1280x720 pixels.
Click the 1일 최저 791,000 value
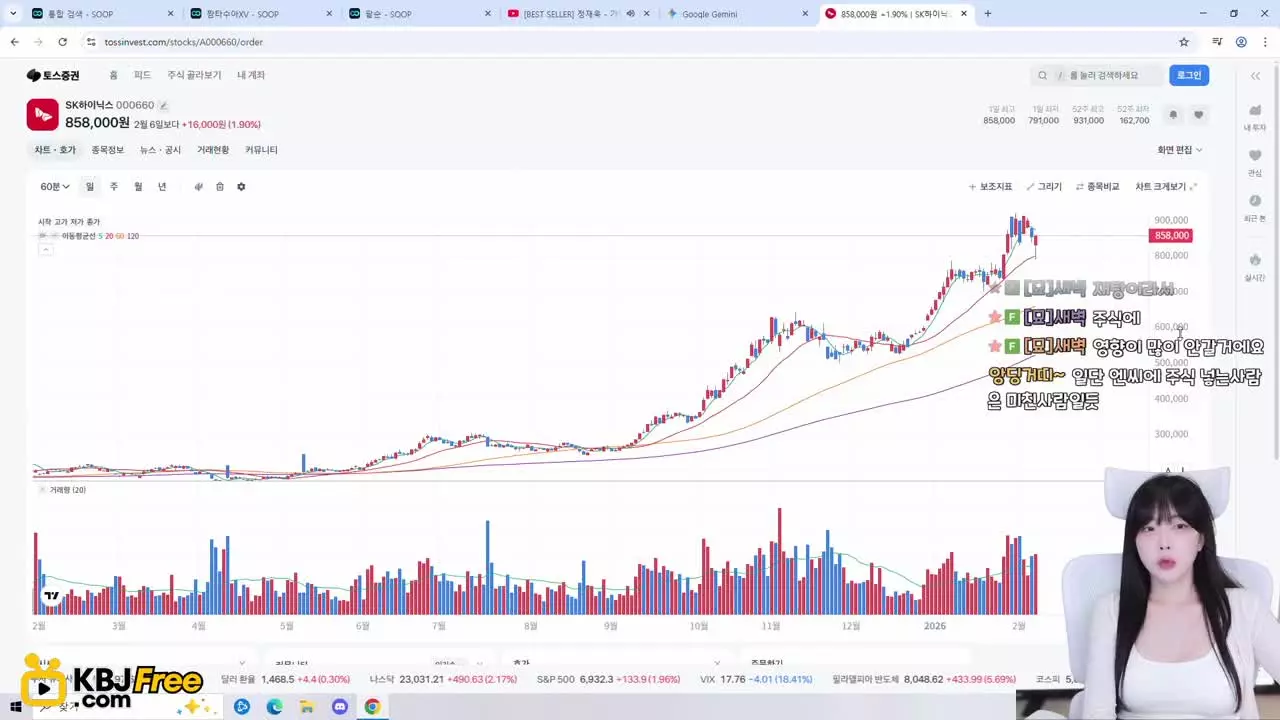pyautogui.click(x=1044, y=120)
